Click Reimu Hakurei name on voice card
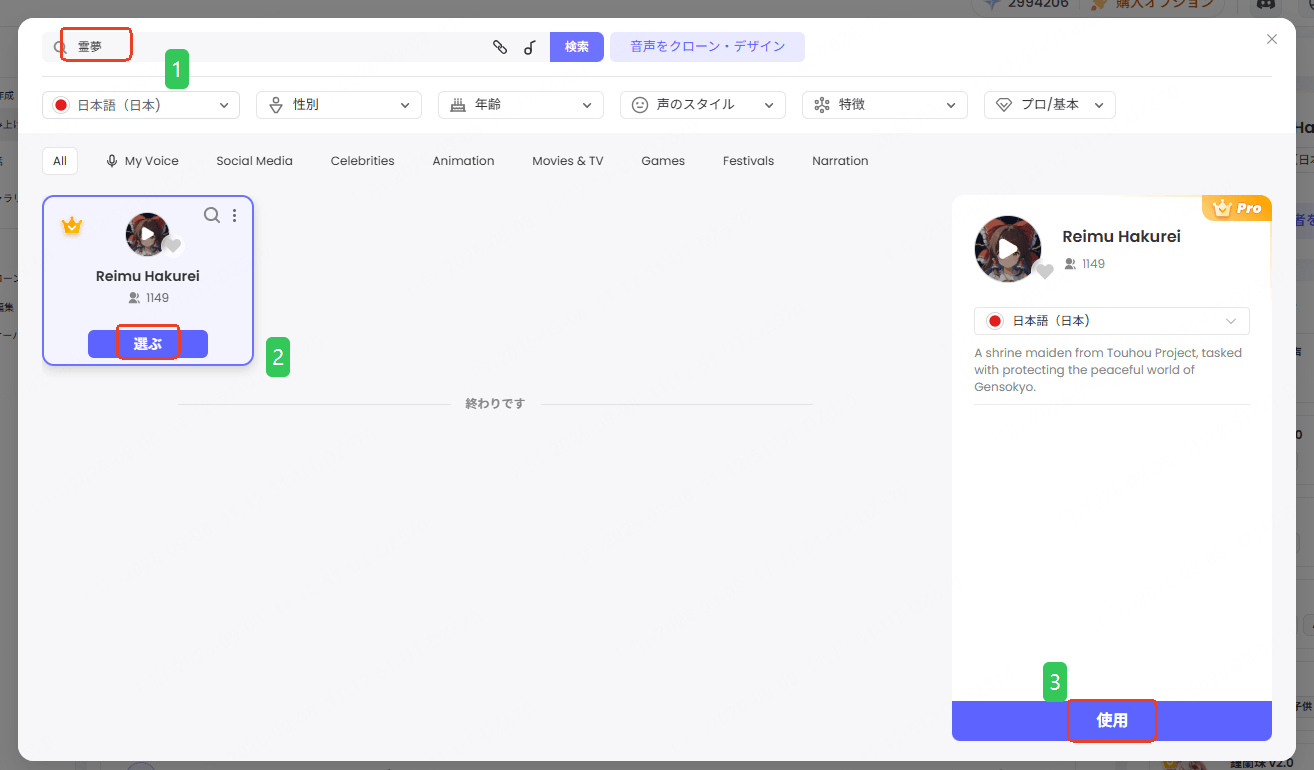Viewport: 1314px width, 770px height. (x=148, y=276)
